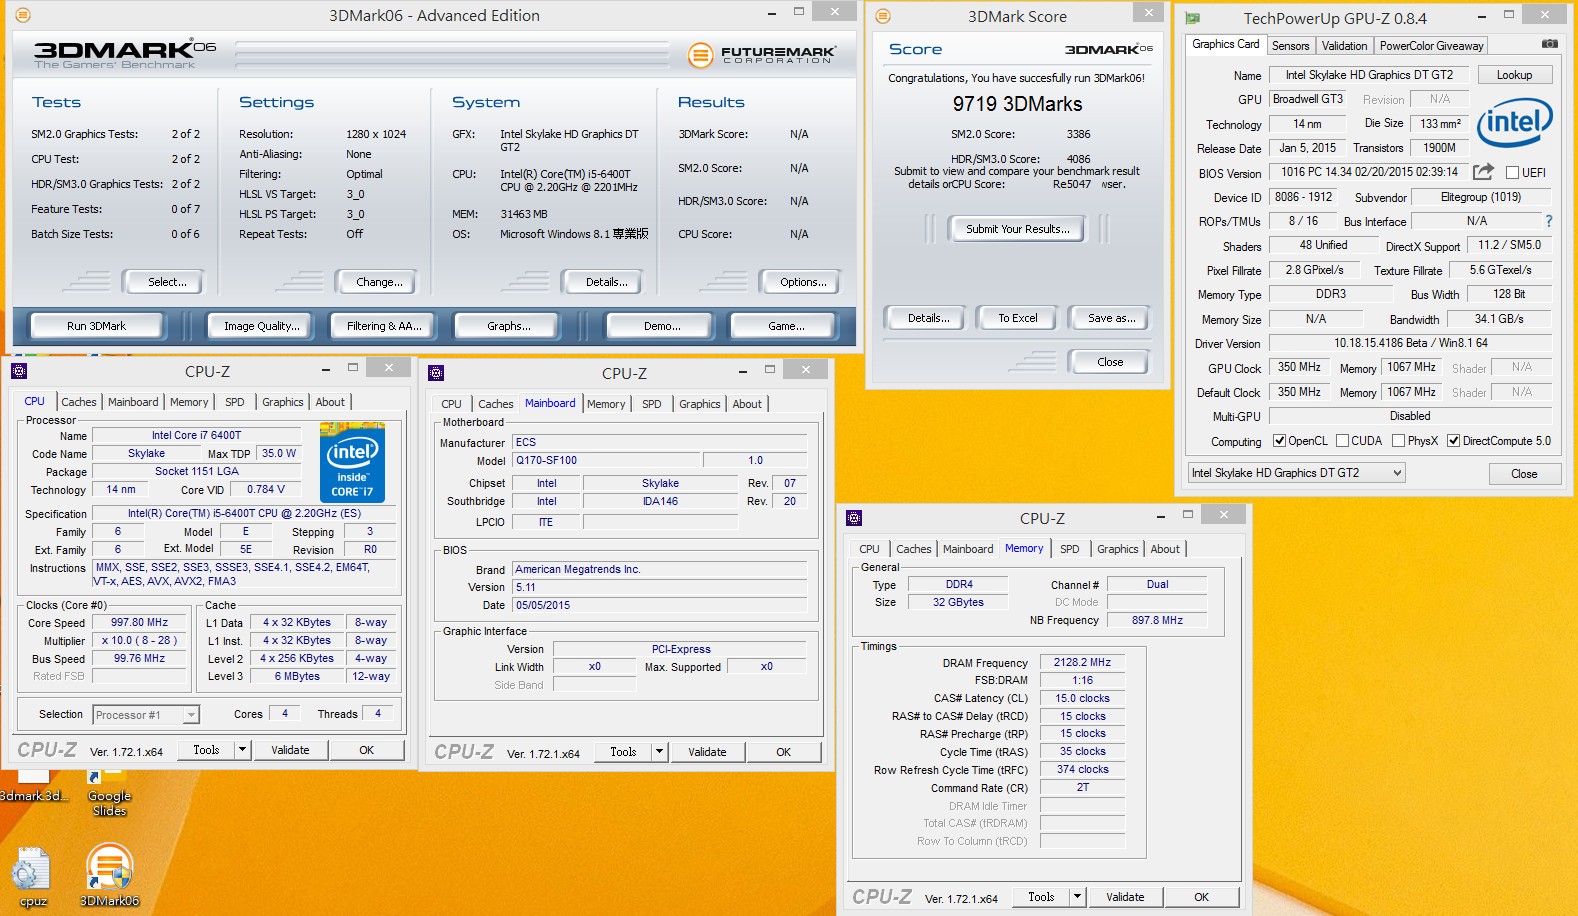Click Submit Your Results... button
The image size is (1578, 916).
(1017, 229)
